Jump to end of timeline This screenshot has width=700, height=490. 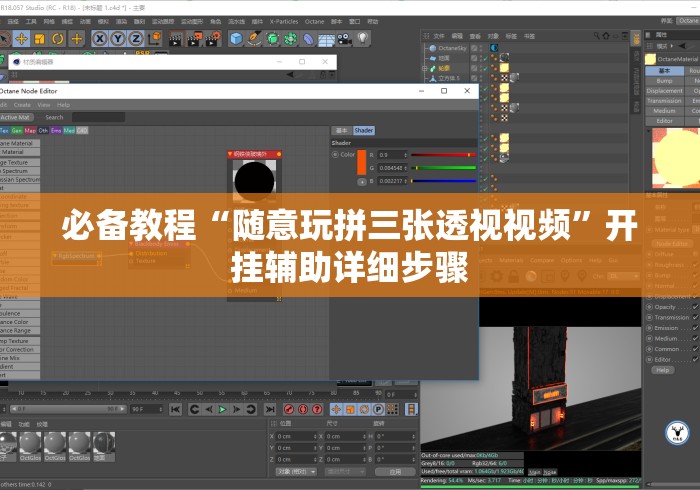[x=270, y=409]
